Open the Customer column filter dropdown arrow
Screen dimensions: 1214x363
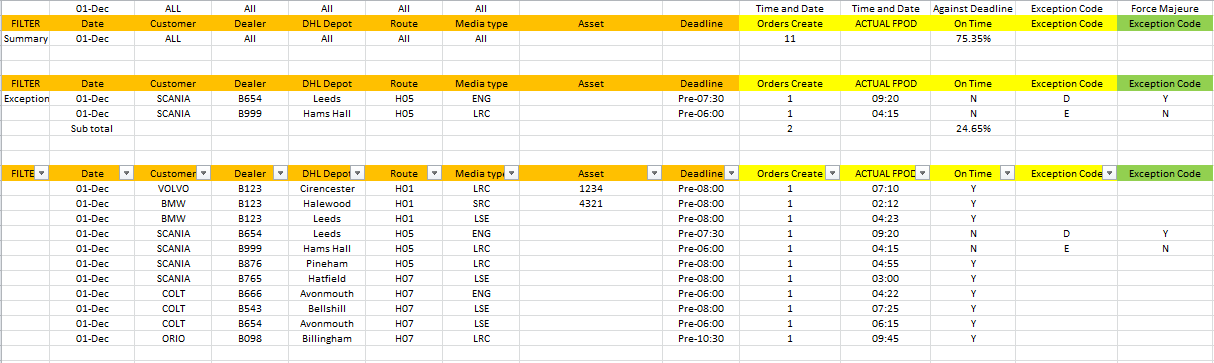204,173
